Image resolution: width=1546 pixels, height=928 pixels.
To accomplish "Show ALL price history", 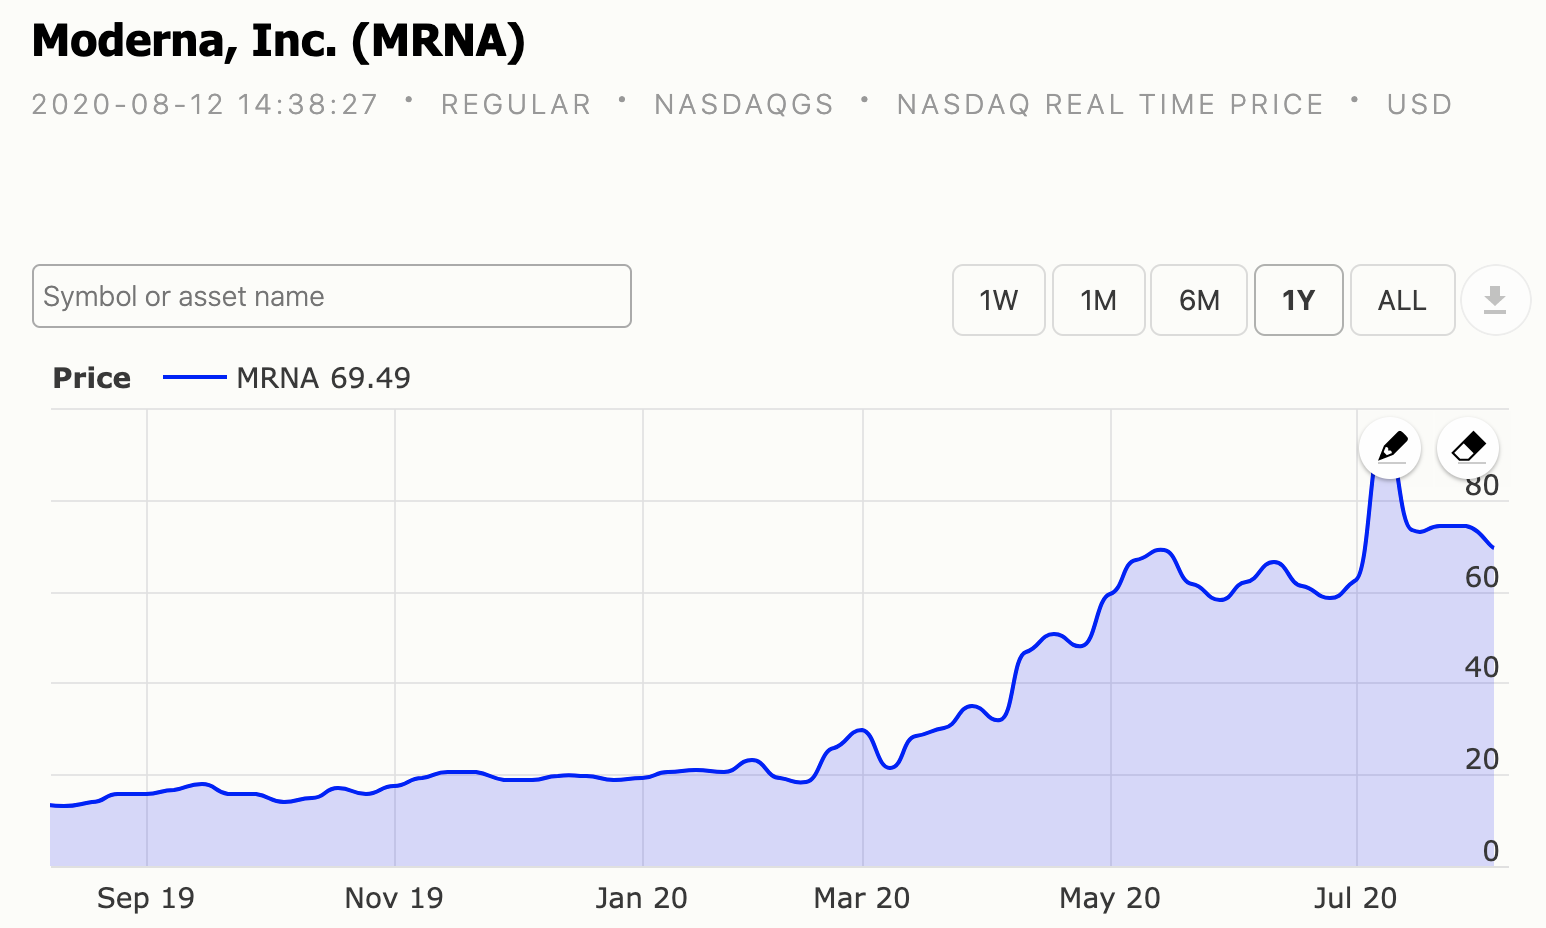I will pyautogui.click(x=1402, y=300).
